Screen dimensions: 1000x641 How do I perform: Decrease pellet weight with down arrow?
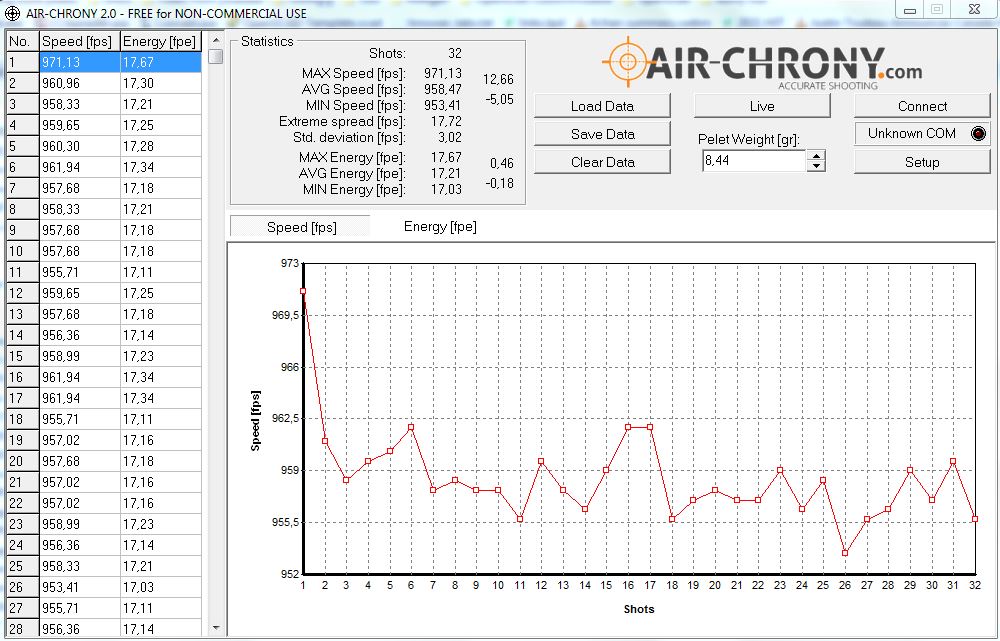(816, 166)
